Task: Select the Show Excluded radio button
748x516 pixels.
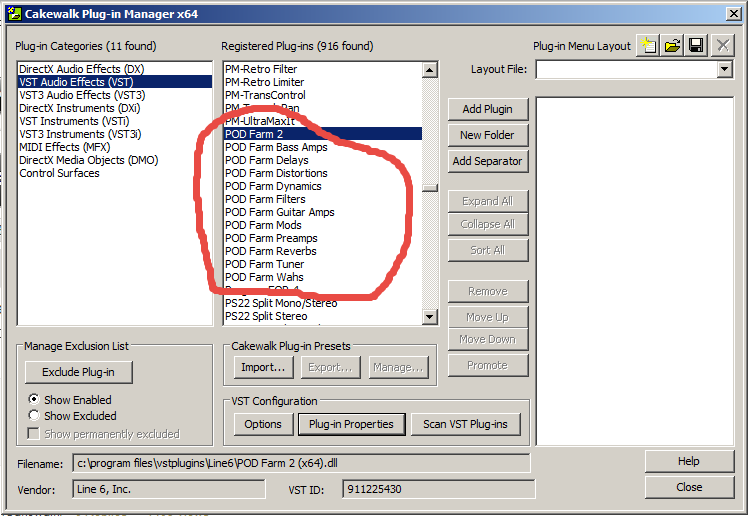Action: (35, 416)
